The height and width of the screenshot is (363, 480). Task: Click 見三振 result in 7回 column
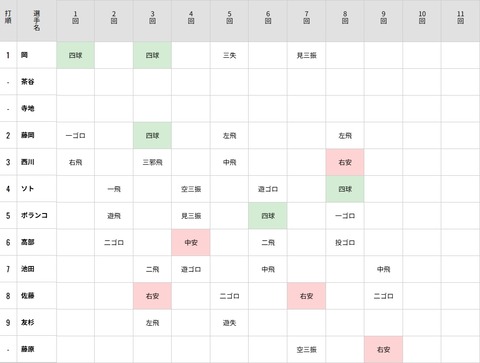point(306,55)
